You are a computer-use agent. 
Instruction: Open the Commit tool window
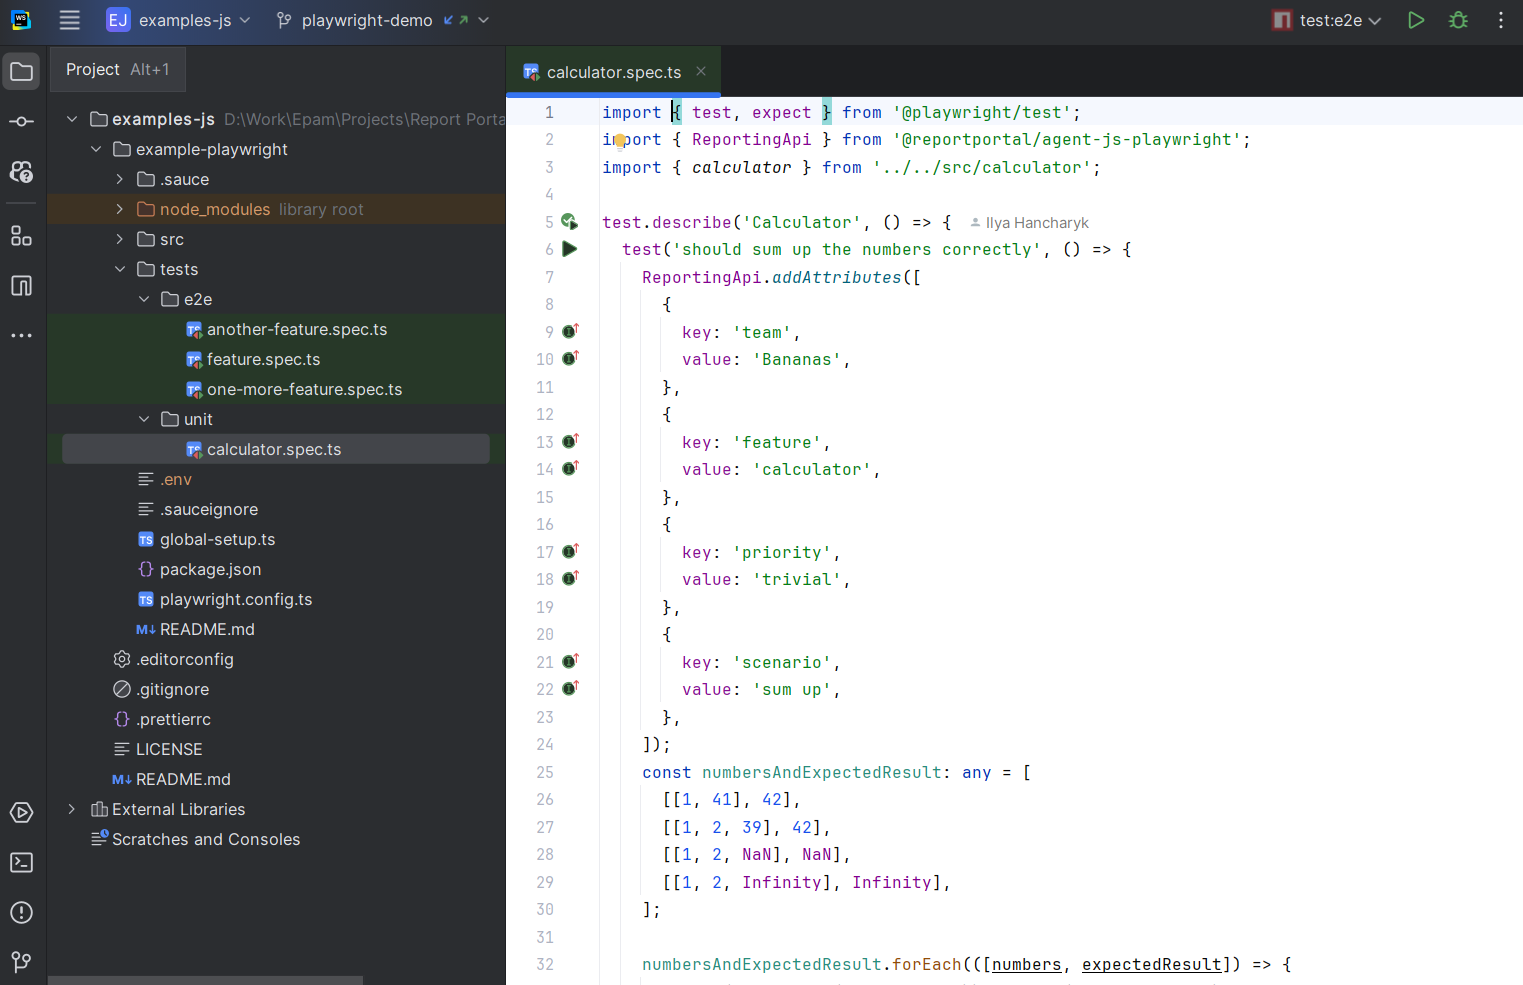point(21,121)
